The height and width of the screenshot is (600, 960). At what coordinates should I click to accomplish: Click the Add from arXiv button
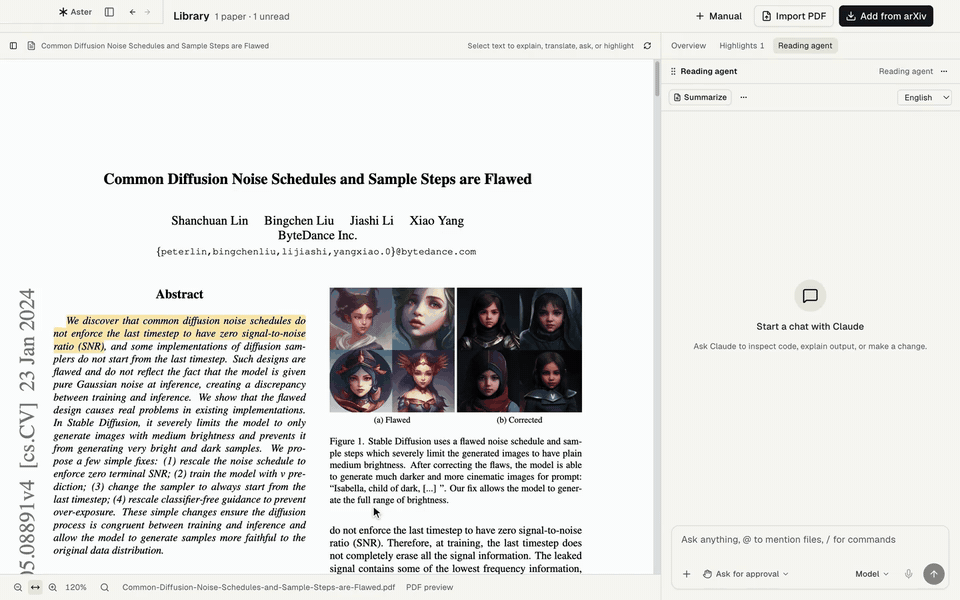pos(886,17)
